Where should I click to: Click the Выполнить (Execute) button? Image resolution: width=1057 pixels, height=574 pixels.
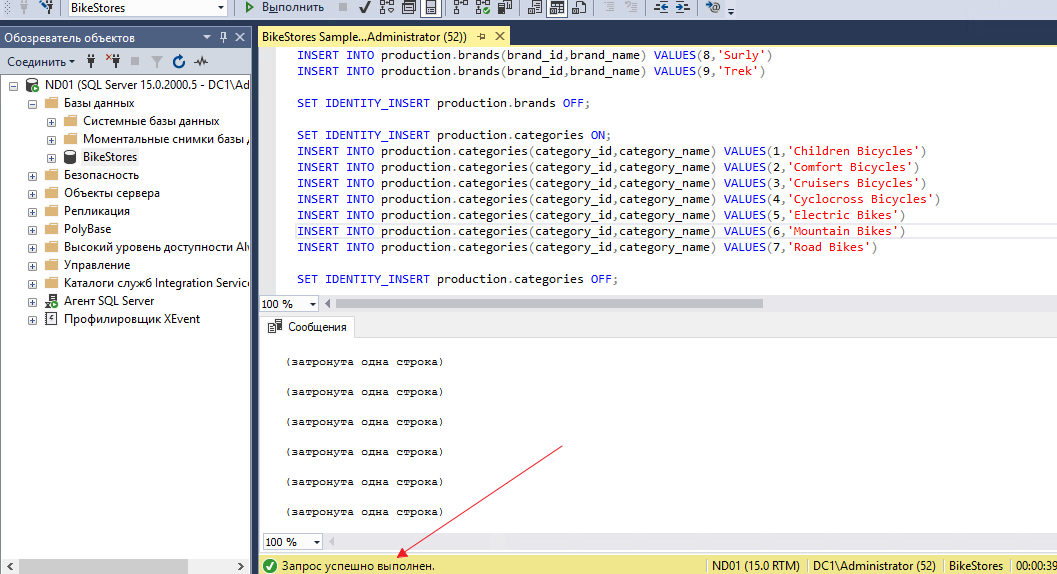click(x=284, y=7)
